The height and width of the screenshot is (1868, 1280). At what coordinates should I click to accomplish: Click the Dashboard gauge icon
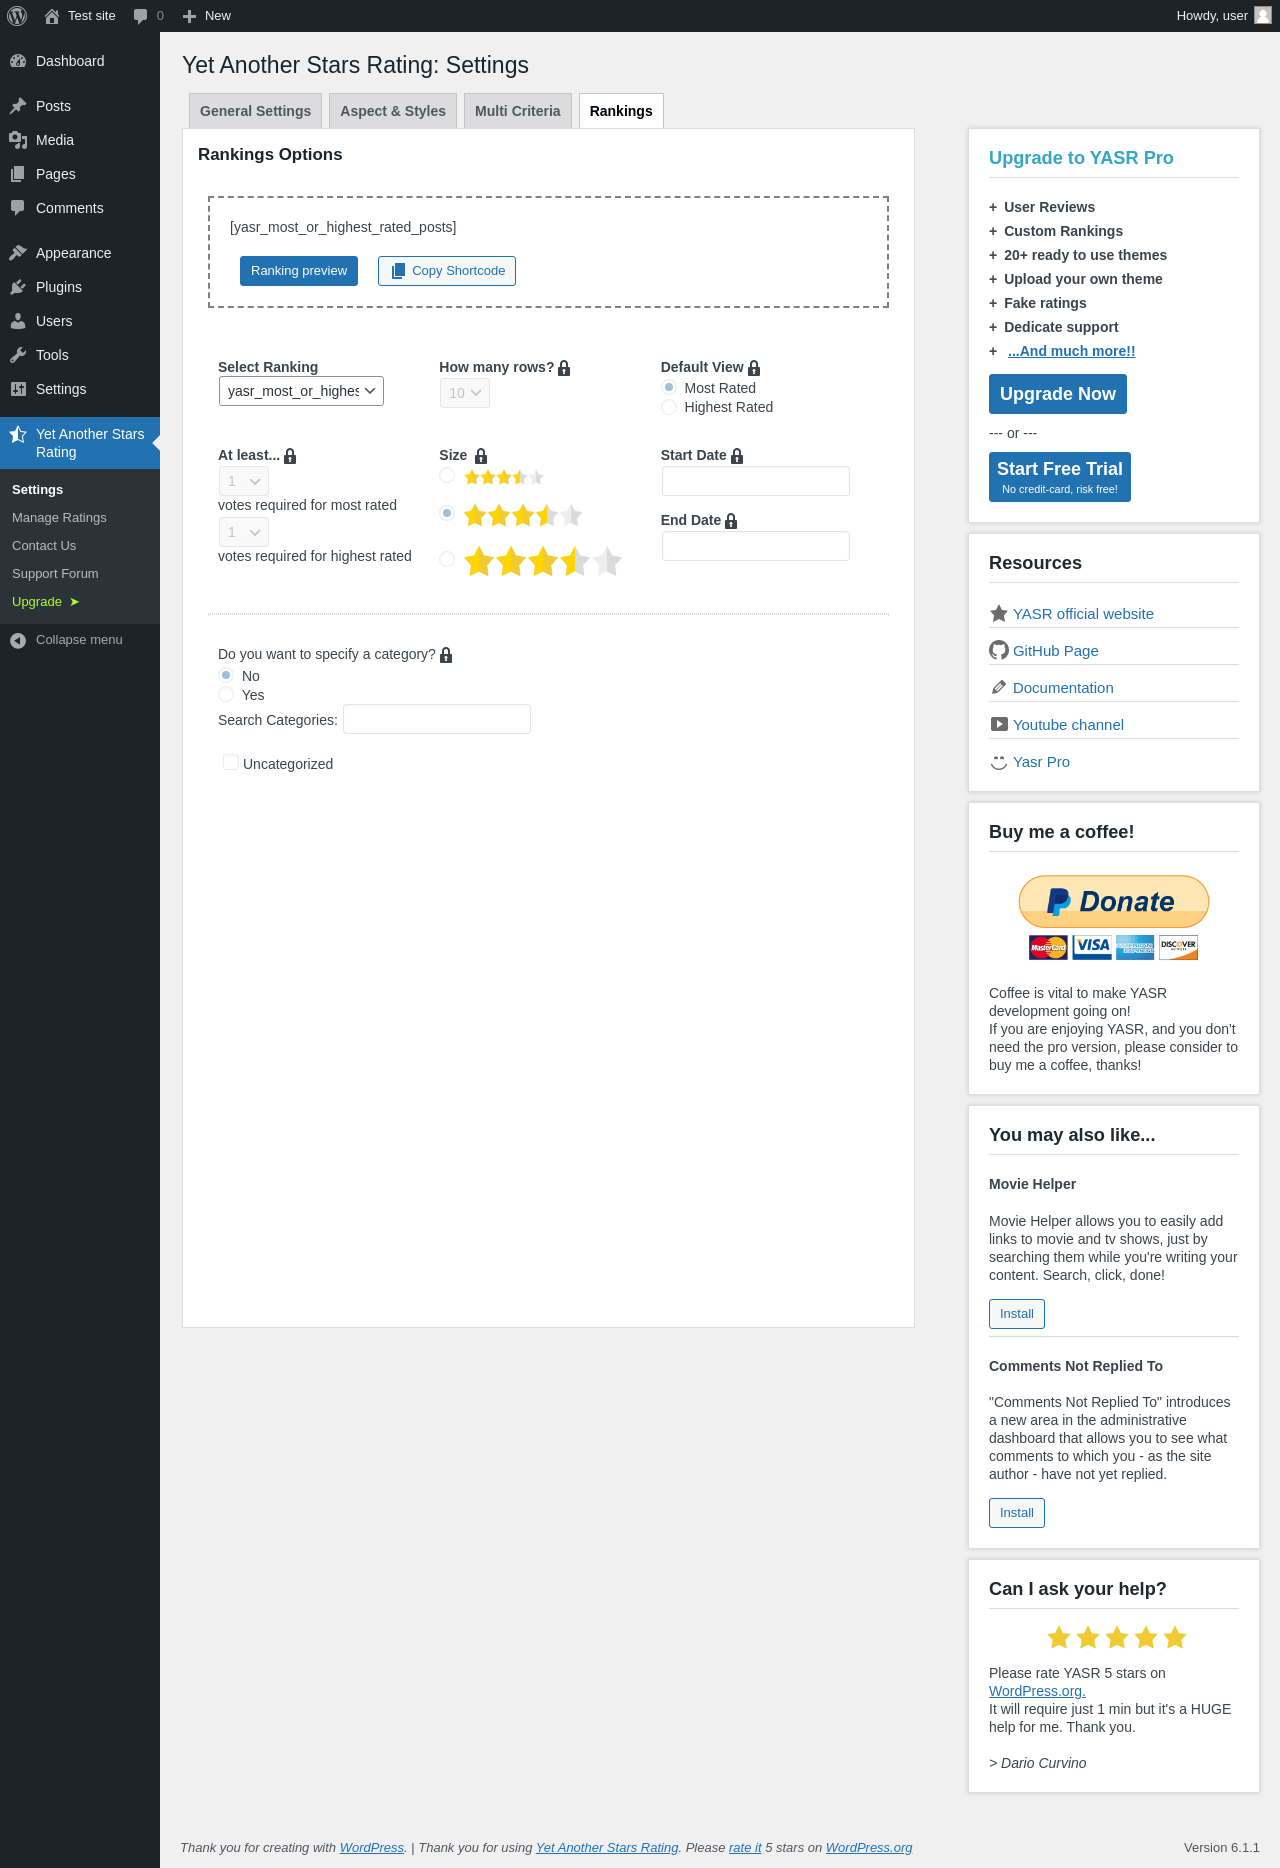tap(18, 61)
